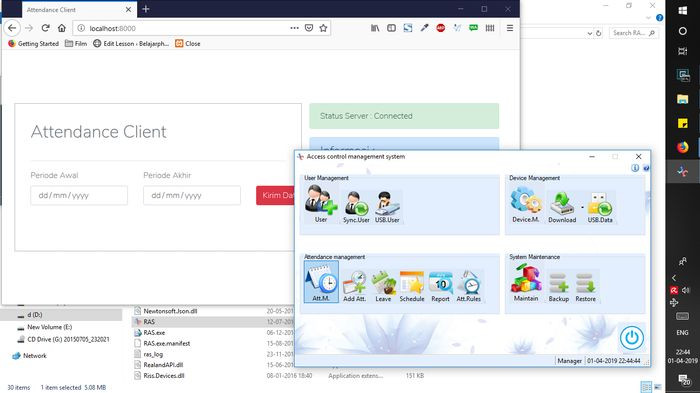Go to Firefox home page

point(62,28)
